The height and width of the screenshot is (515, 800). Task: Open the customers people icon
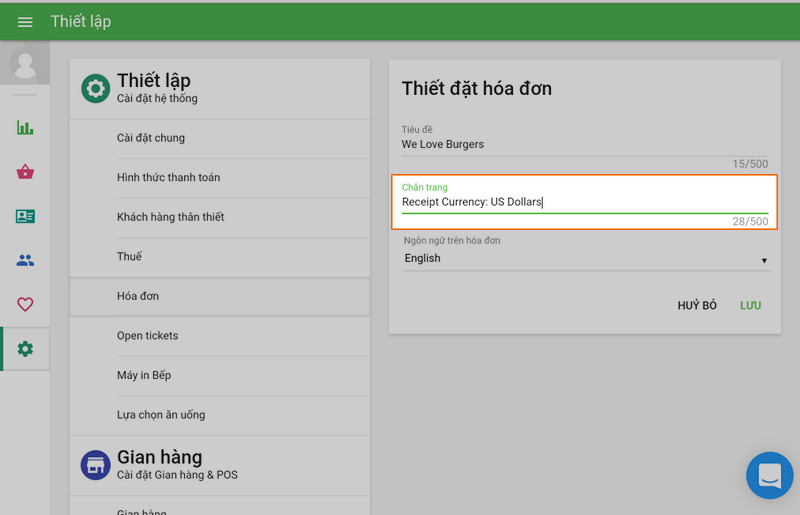click(25, 260)
